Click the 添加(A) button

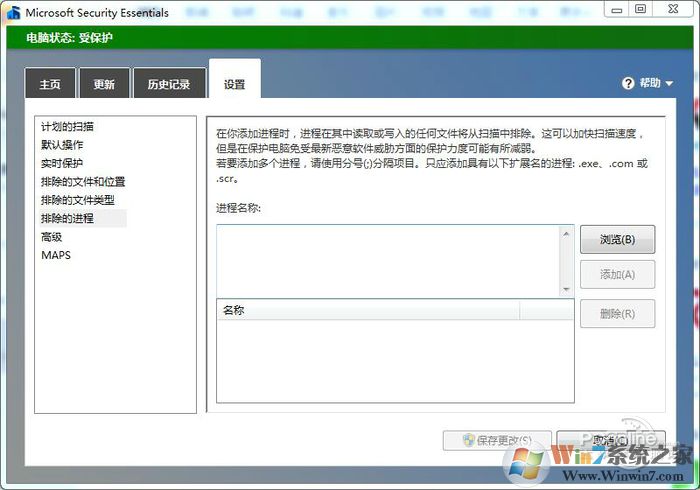coord(617,274)
